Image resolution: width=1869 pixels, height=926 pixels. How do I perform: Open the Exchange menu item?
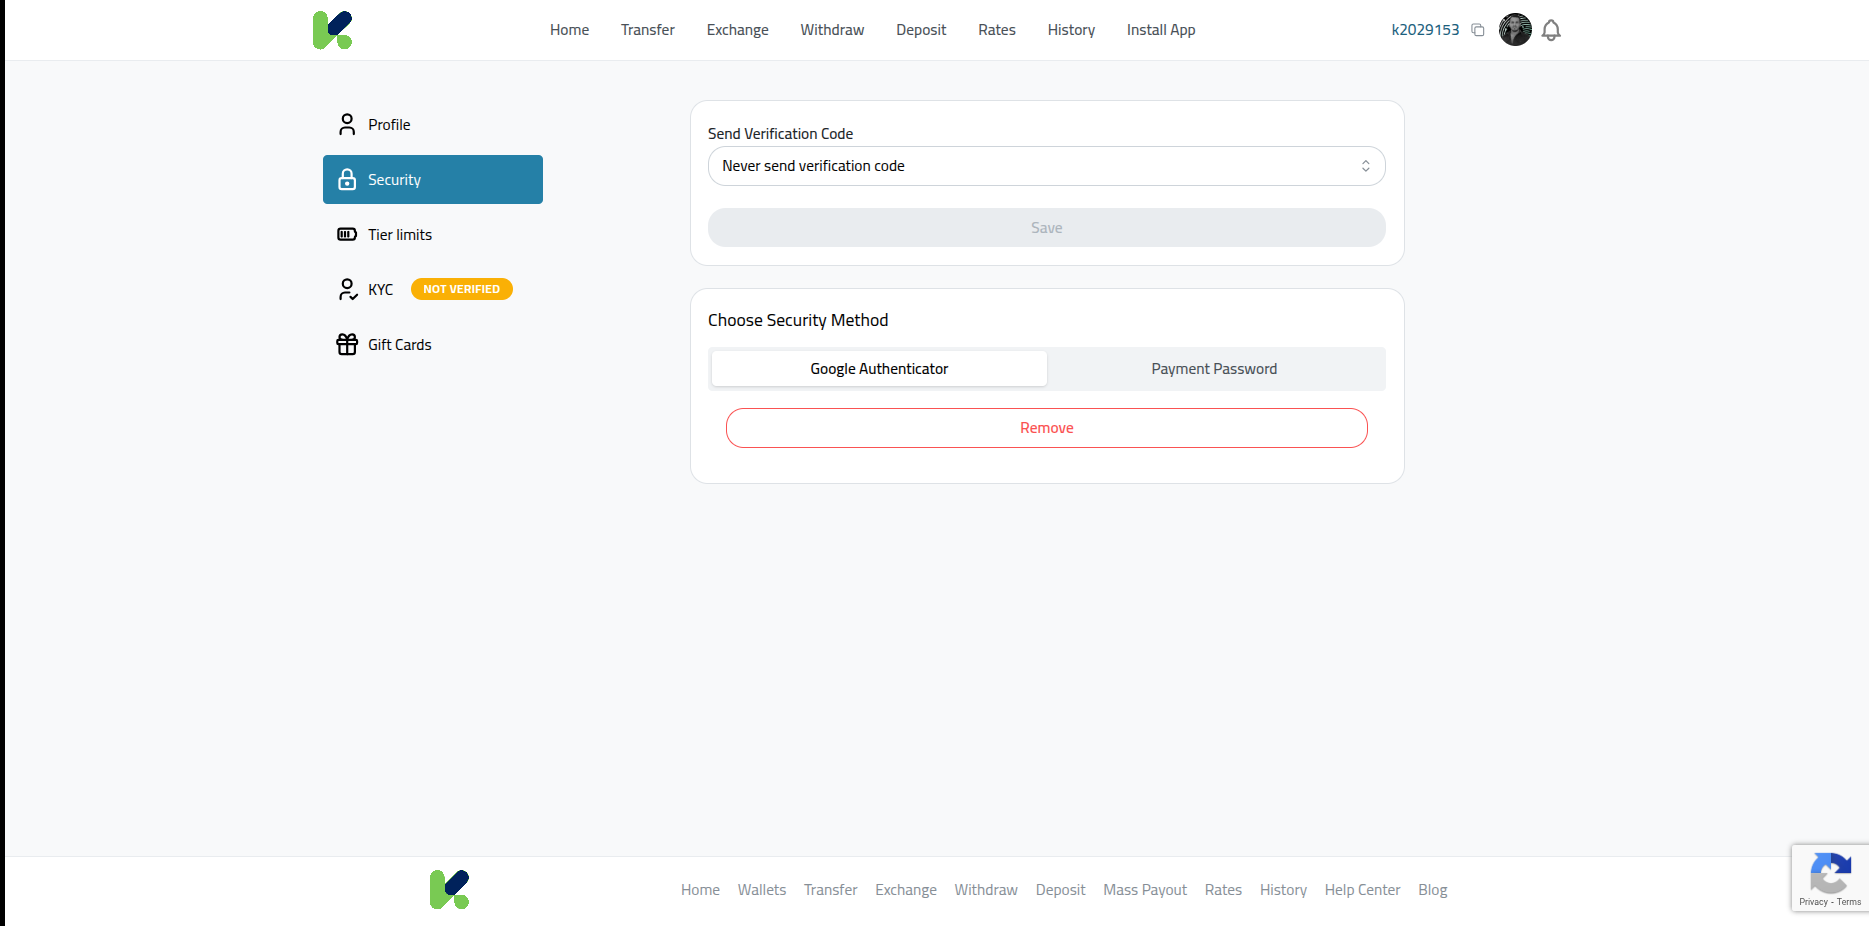[737, 30]
